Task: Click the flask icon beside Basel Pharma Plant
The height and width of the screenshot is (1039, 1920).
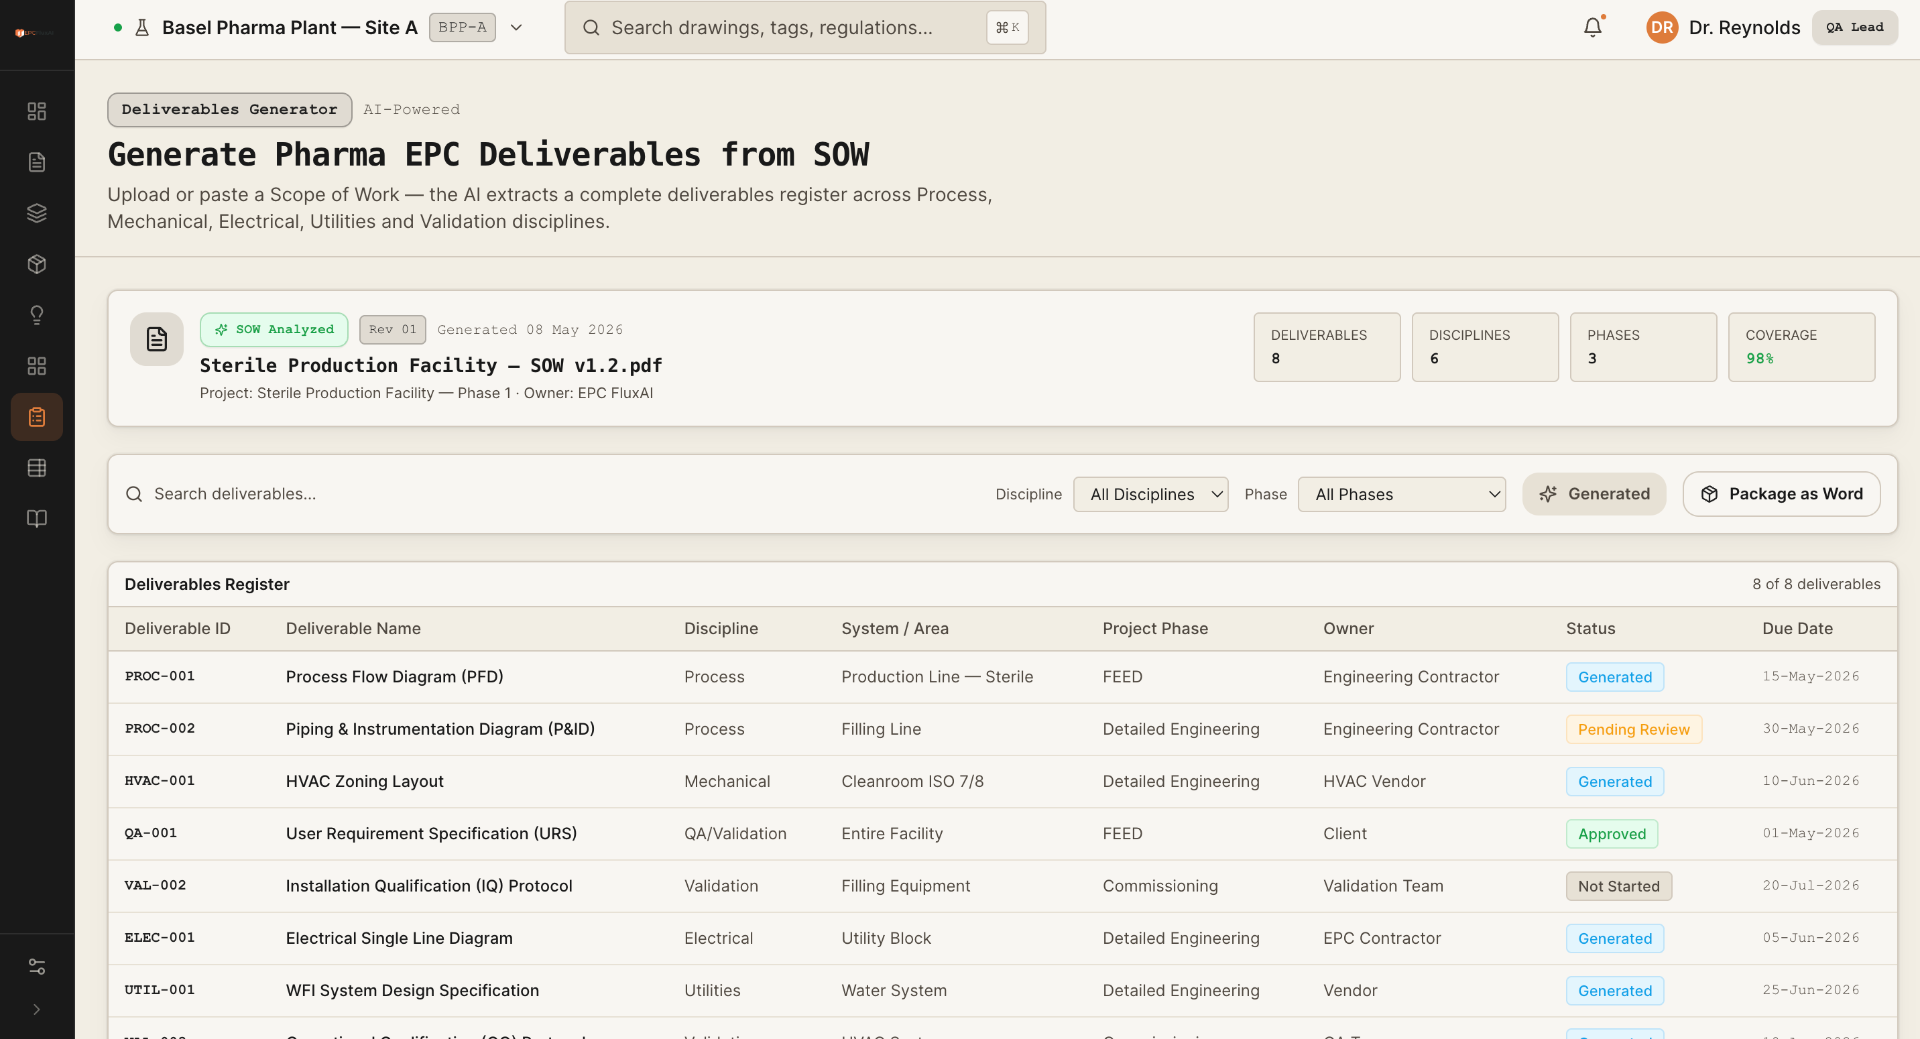Action: pos(142,28)
